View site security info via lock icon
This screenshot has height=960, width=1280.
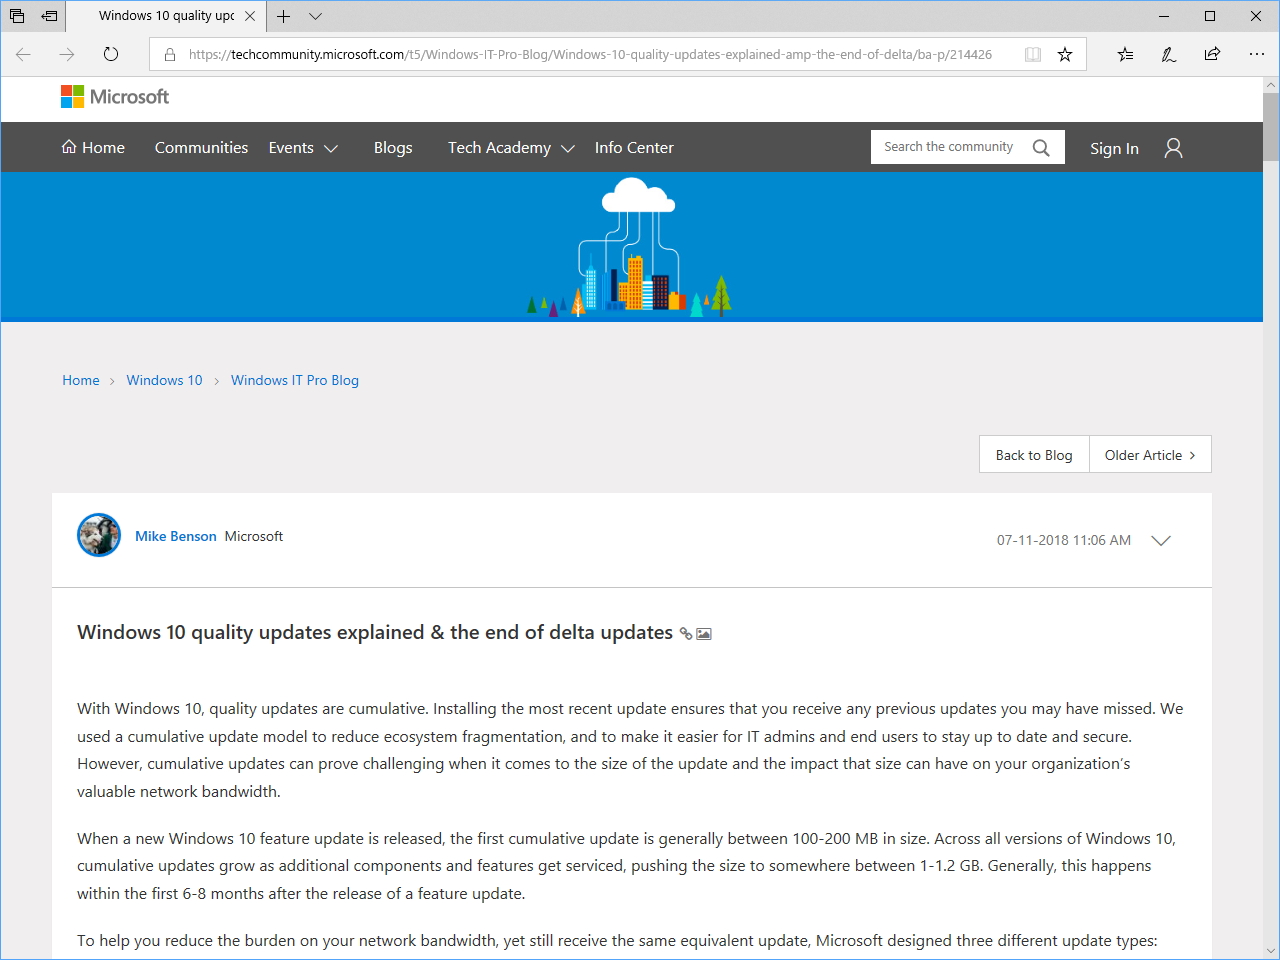tap(170, 55)
